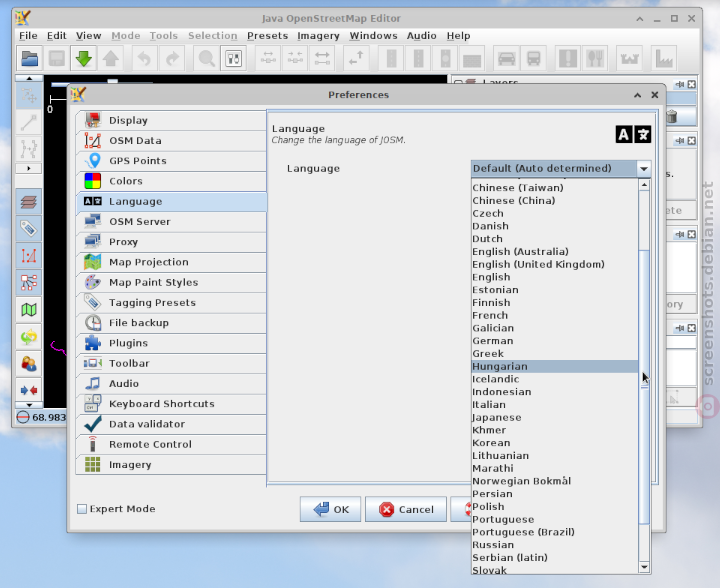Viewport: 720px width, 588px height.
Task: Click the language translate icon in header
Action: click(633, 134)
